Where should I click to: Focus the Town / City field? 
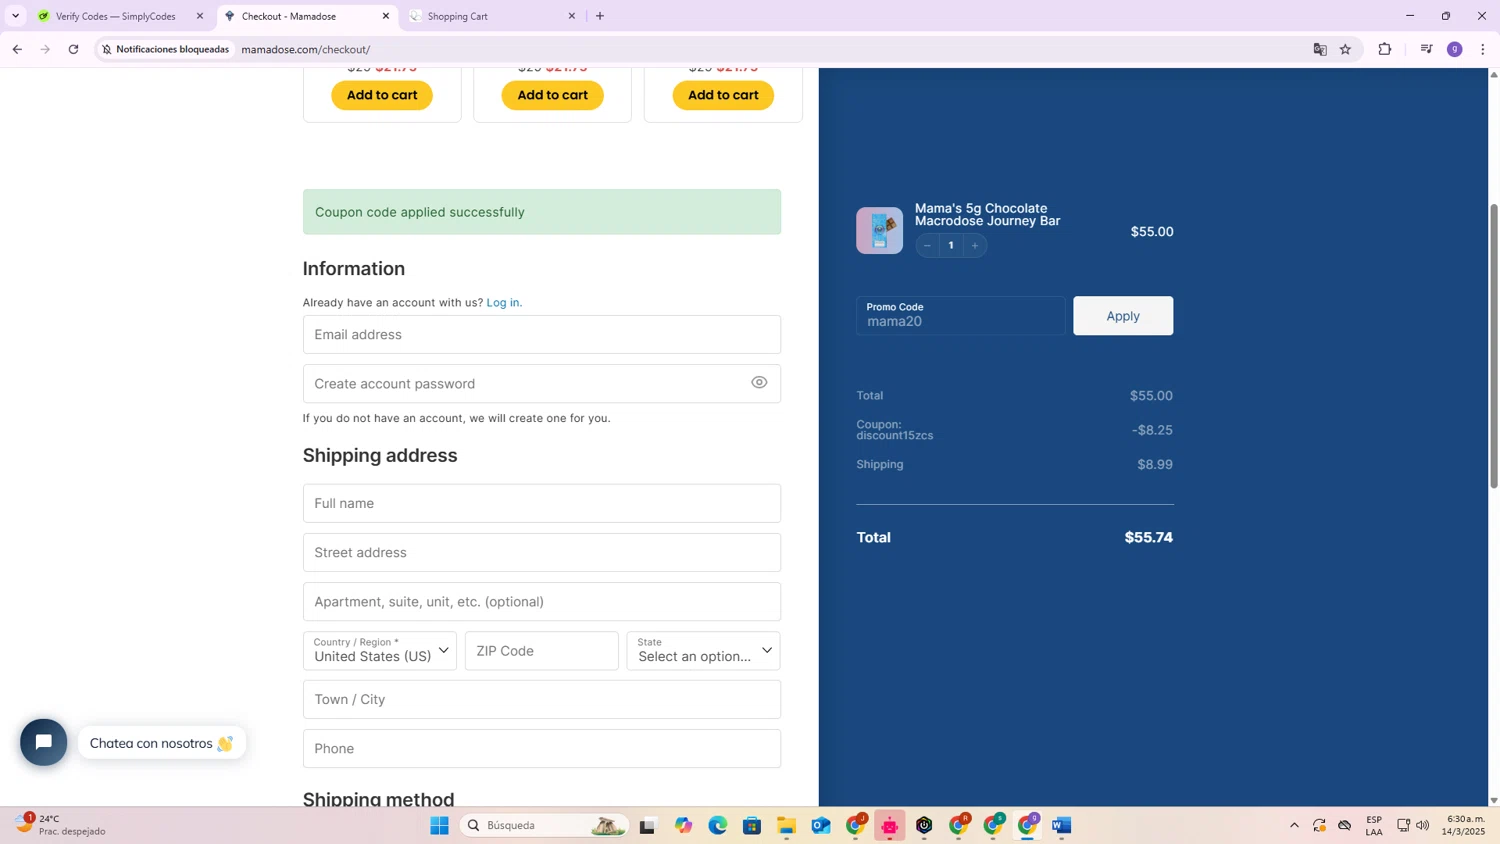[x=542, y=699]
